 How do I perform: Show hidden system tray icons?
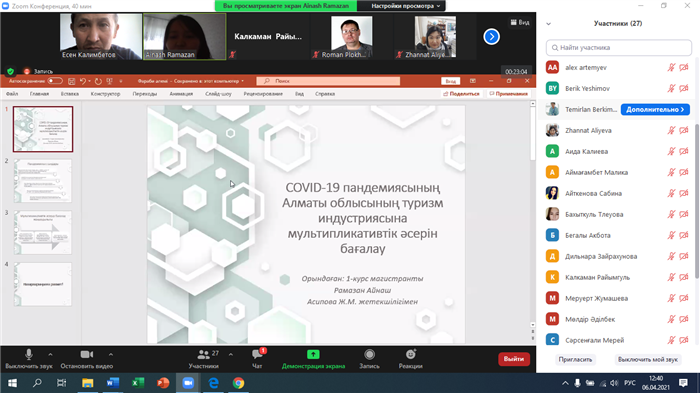click(565, 383)
